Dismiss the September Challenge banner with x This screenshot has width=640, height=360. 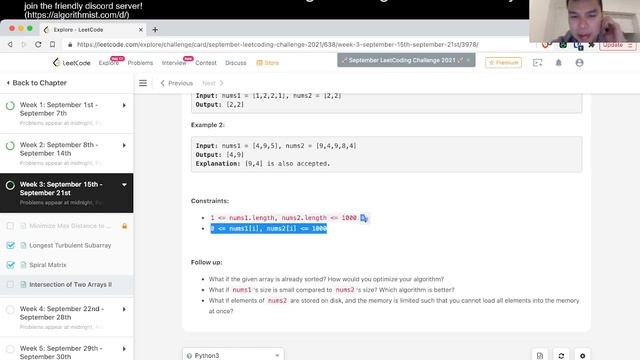[x=469, y=60]
